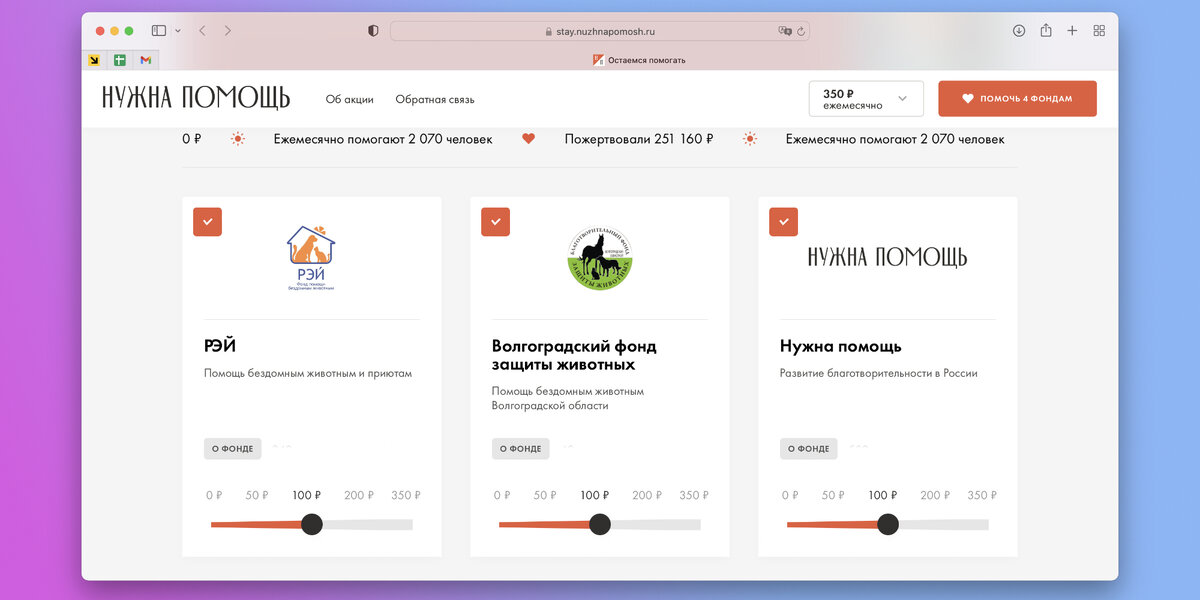Select 50 ₽ on the РЭЙ slider

click(x=257, y=495)
